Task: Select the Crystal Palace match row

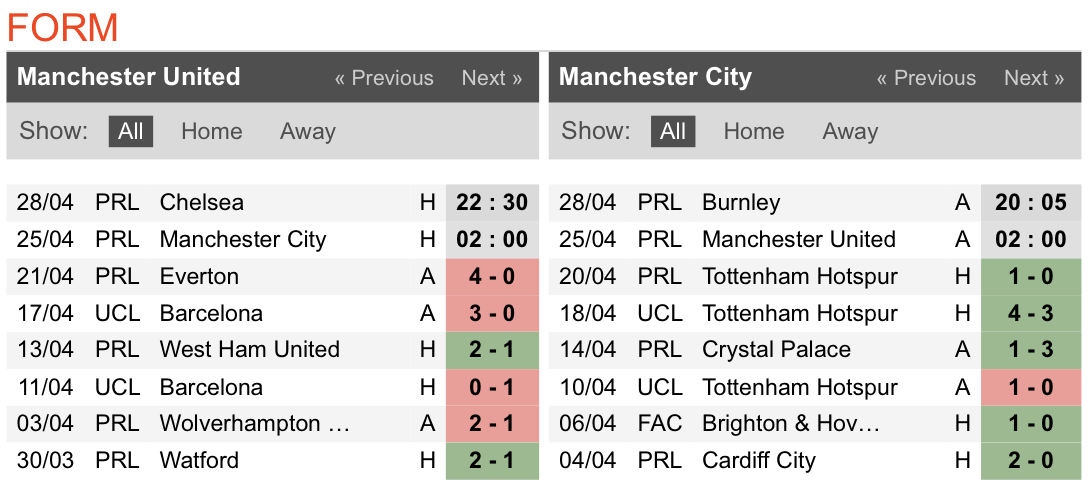Action: point(776,350)
